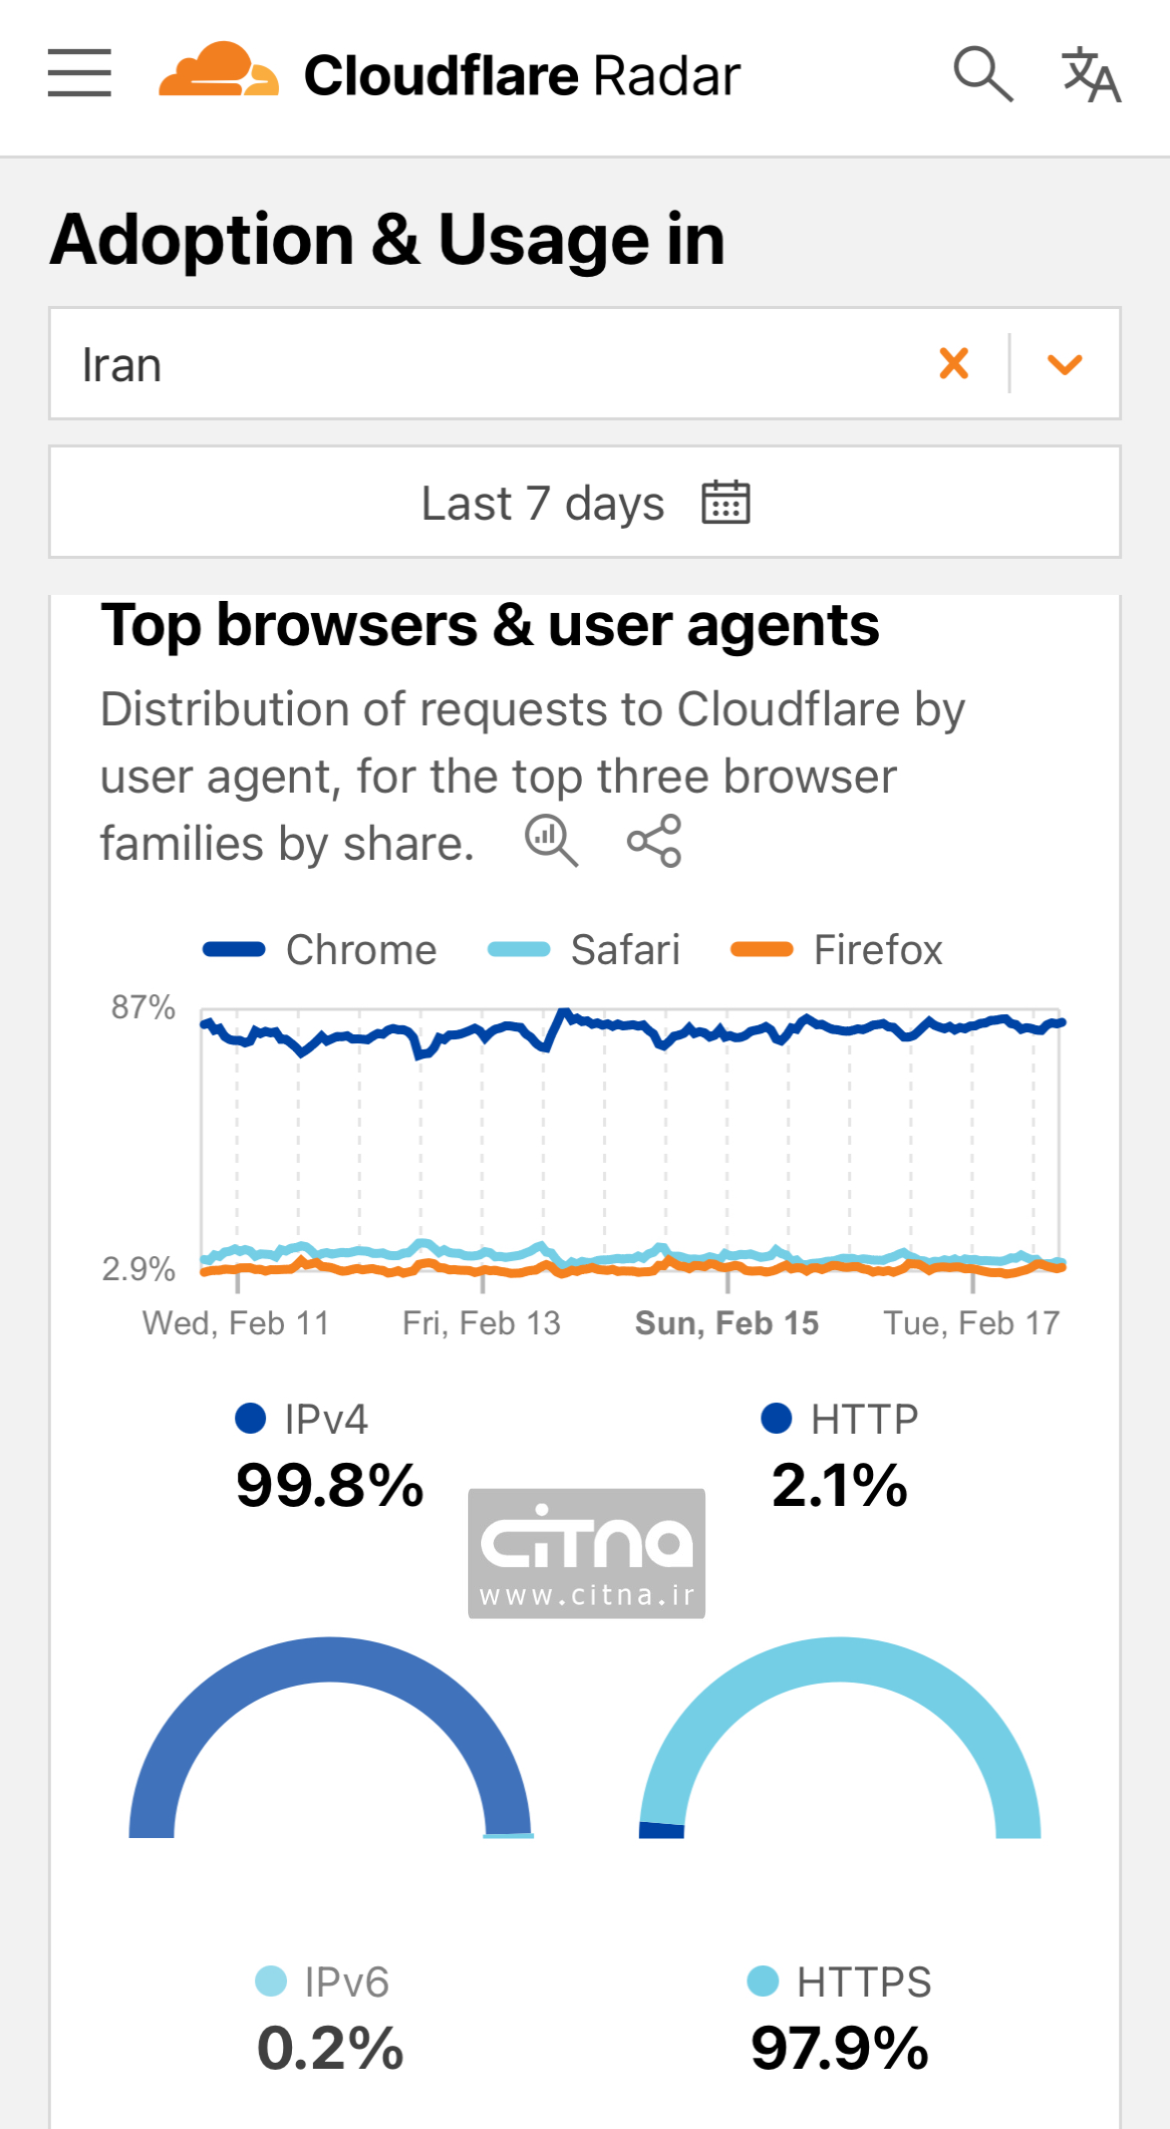Toggle Chrome series in legend
Image resolution: width=1170 pixels, height=2129 pixels.
pyautogui.click(x=320, y=950)
